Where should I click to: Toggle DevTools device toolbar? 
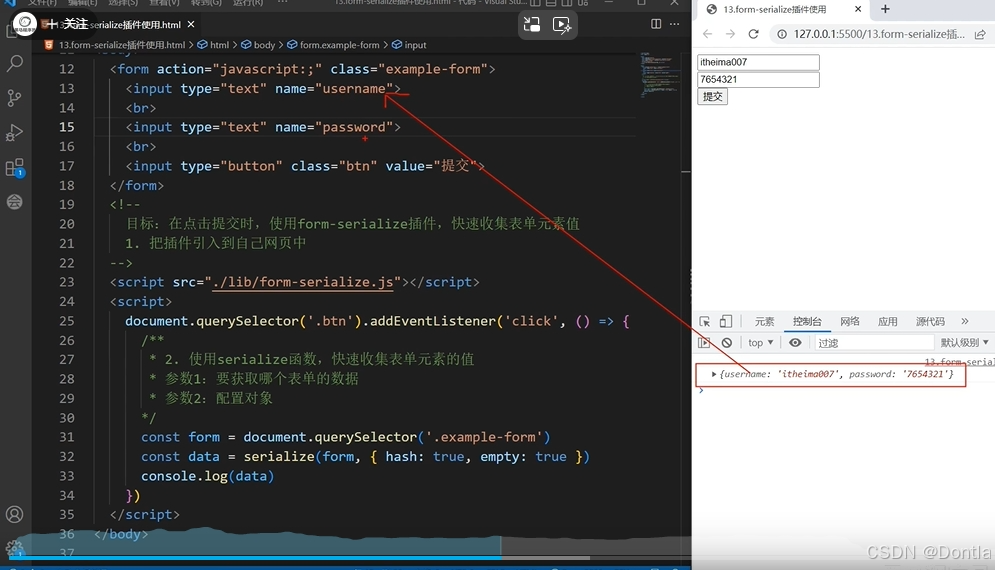725,322
